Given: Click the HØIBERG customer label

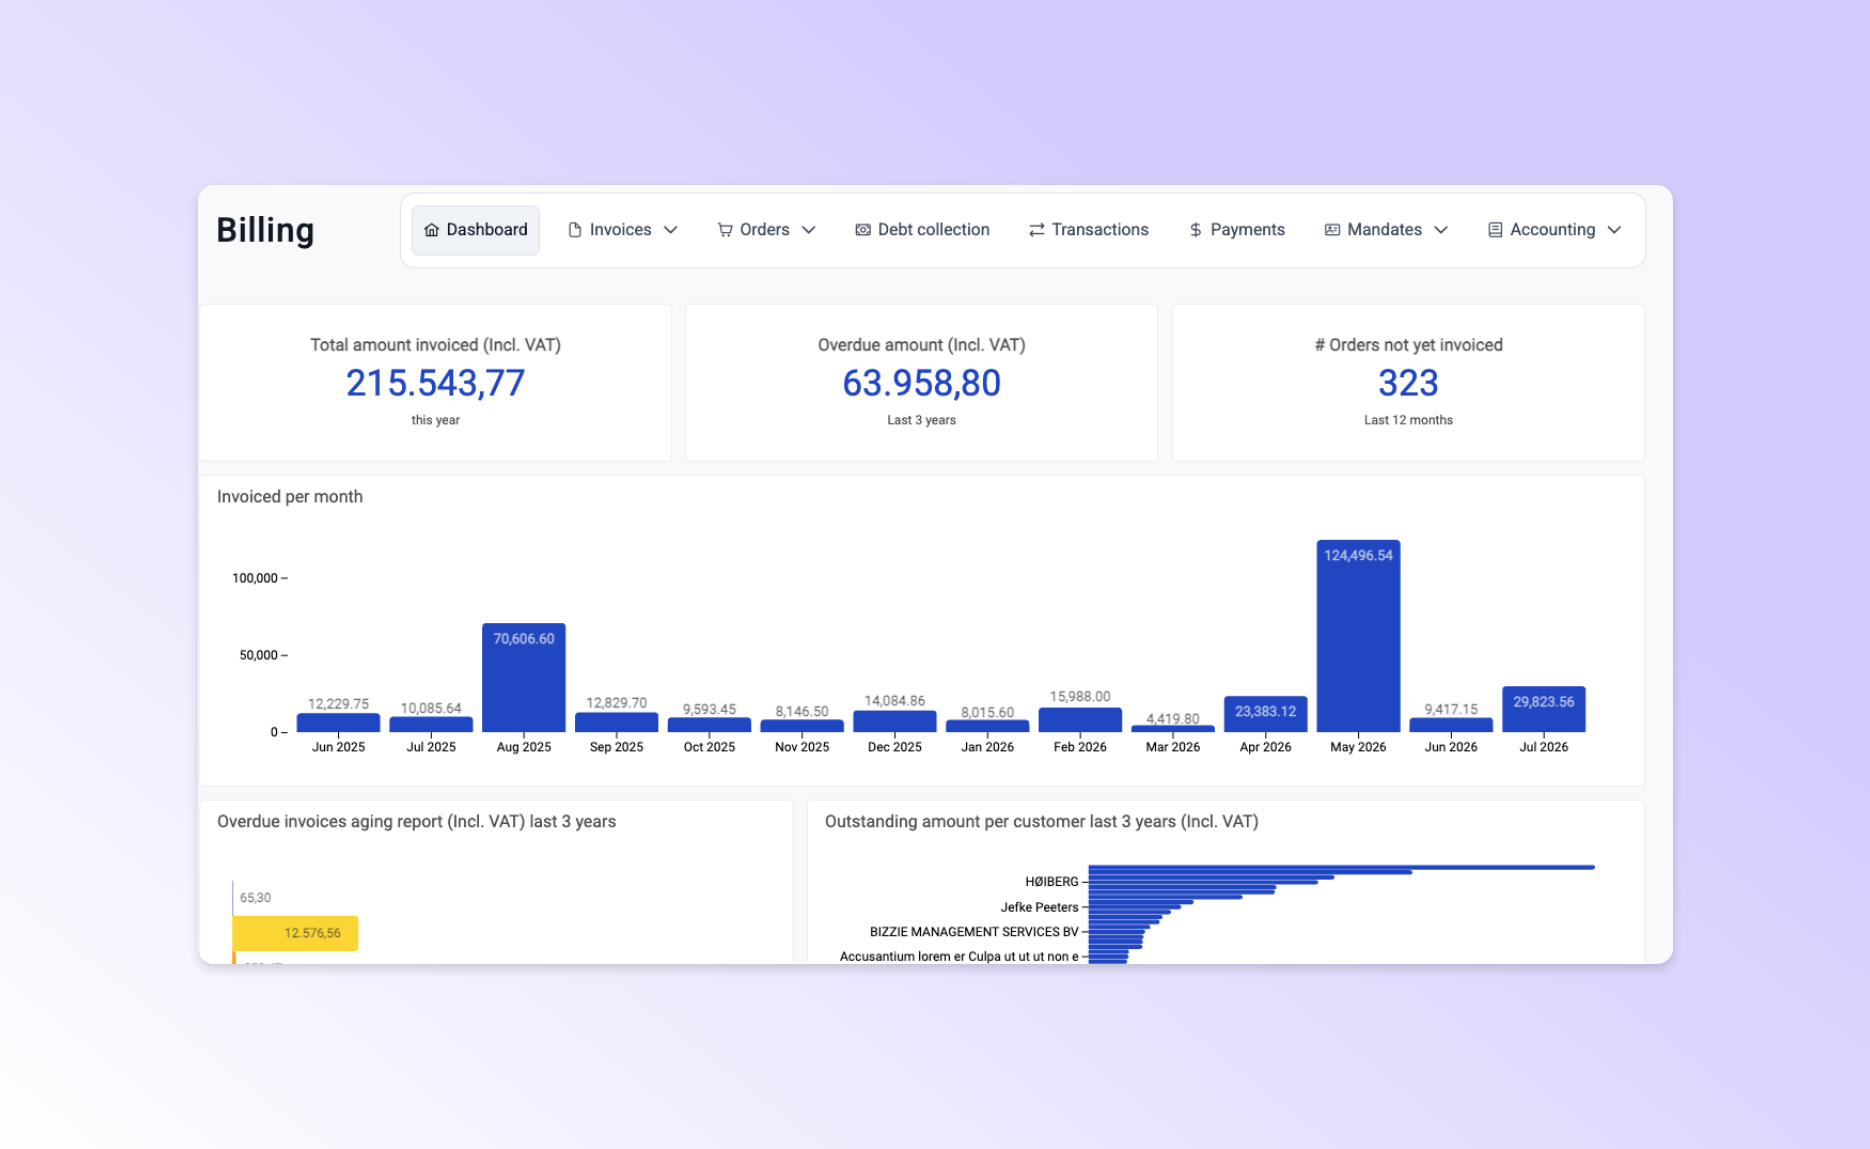Looking at the screenshot, I should coord(1051,882).
